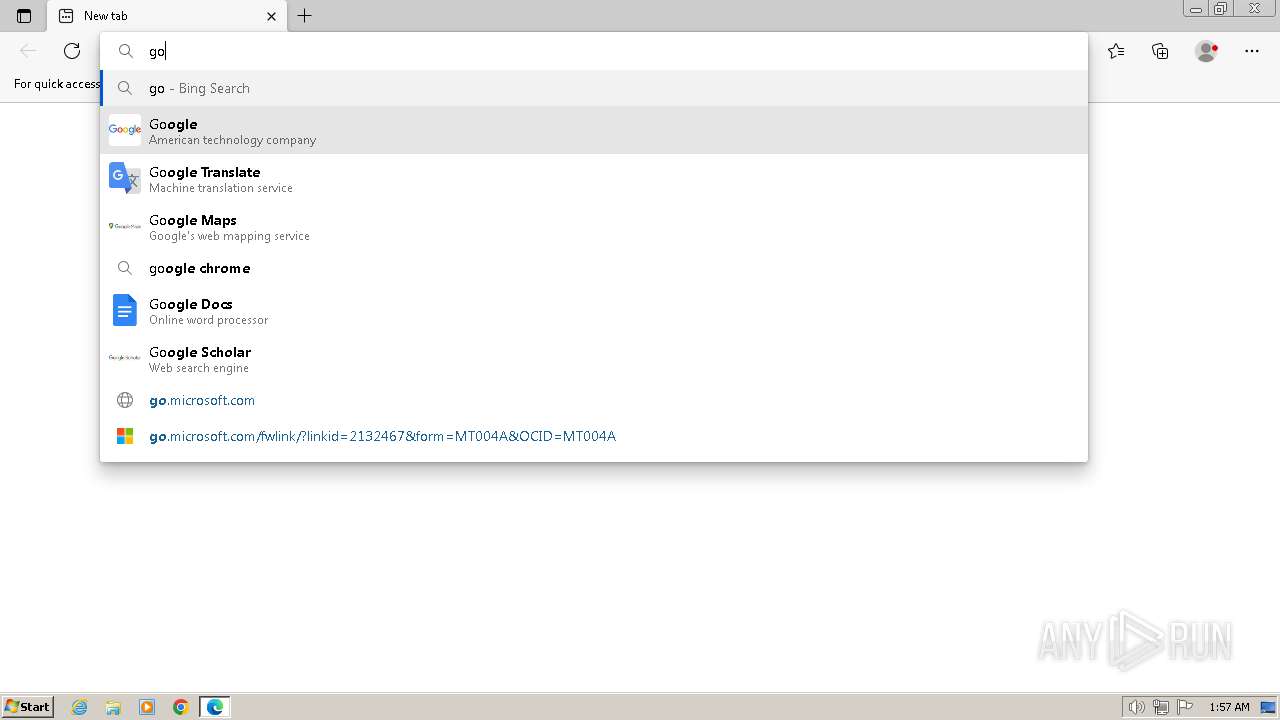1280x720 pixels.
Task: Open go.microsoft.com suggestion
Action: click(594, 400)
